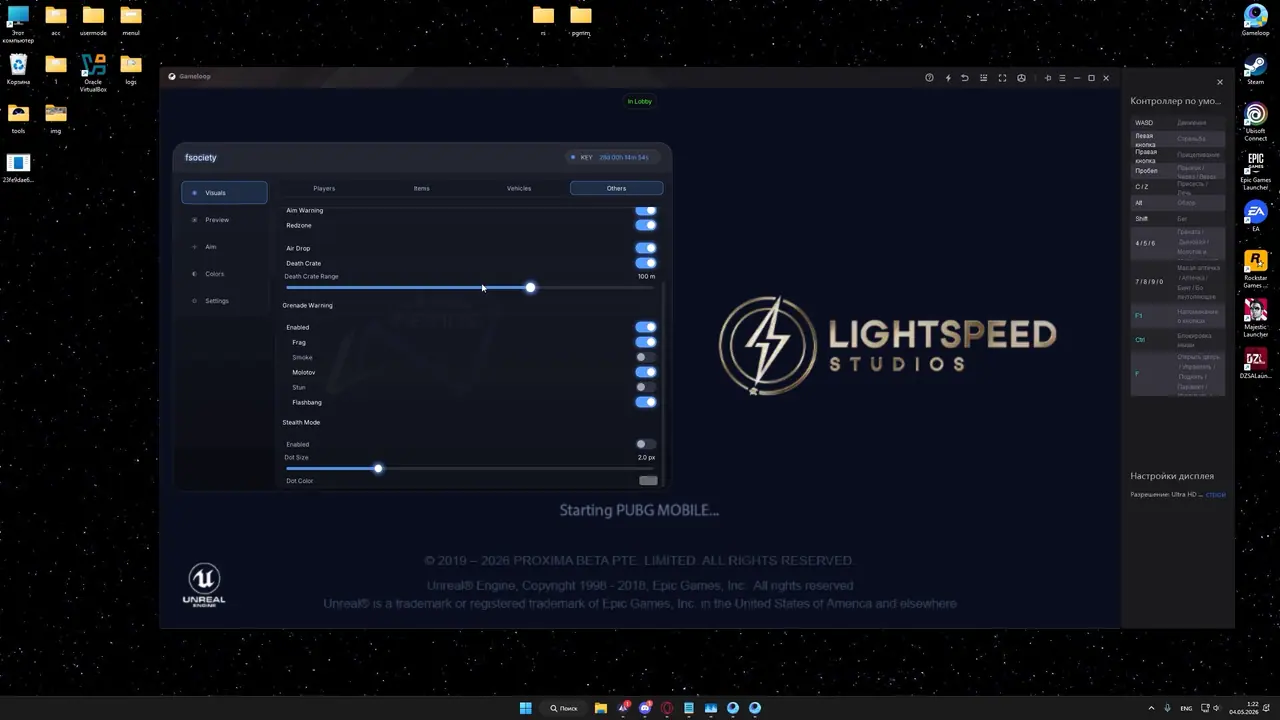
Task: Open the Settings sidebar section
Action: [224, 301]
